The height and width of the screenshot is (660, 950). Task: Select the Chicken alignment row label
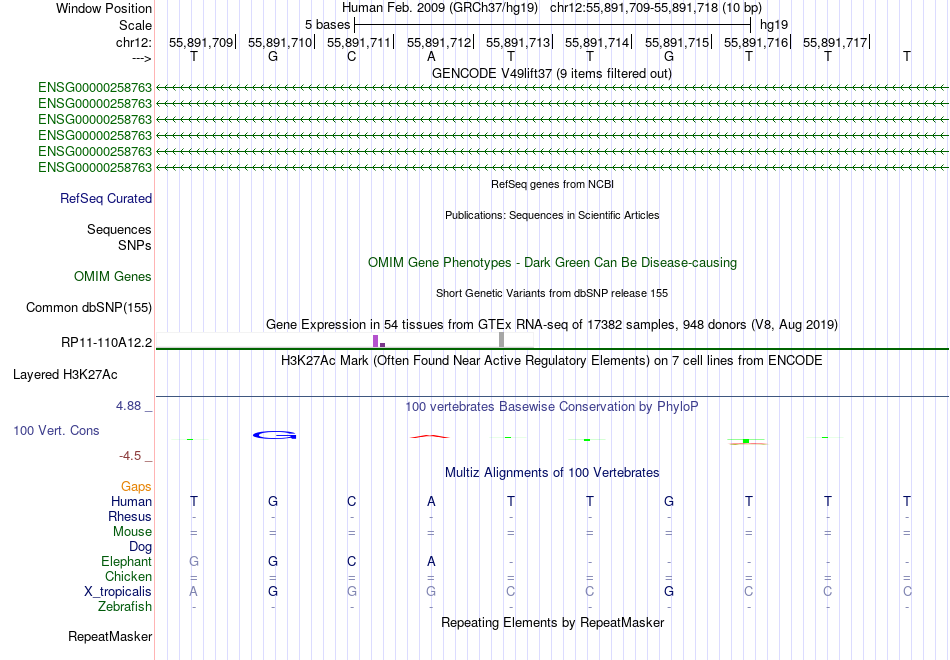128,576
